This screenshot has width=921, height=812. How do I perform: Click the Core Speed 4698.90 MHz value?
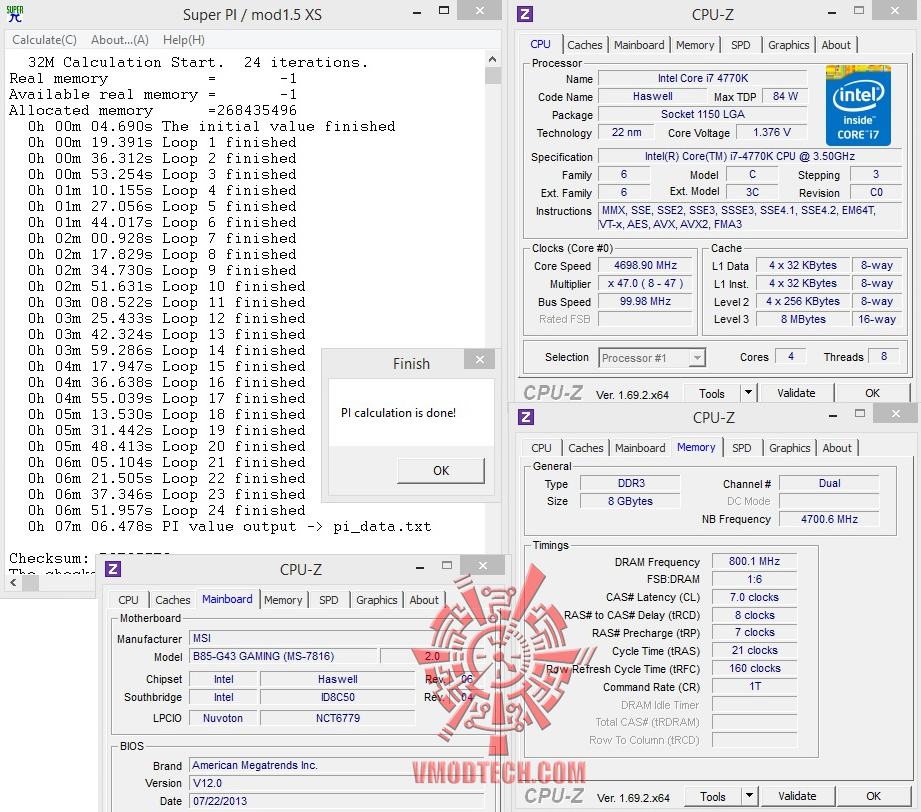click(x=646, y=266)
